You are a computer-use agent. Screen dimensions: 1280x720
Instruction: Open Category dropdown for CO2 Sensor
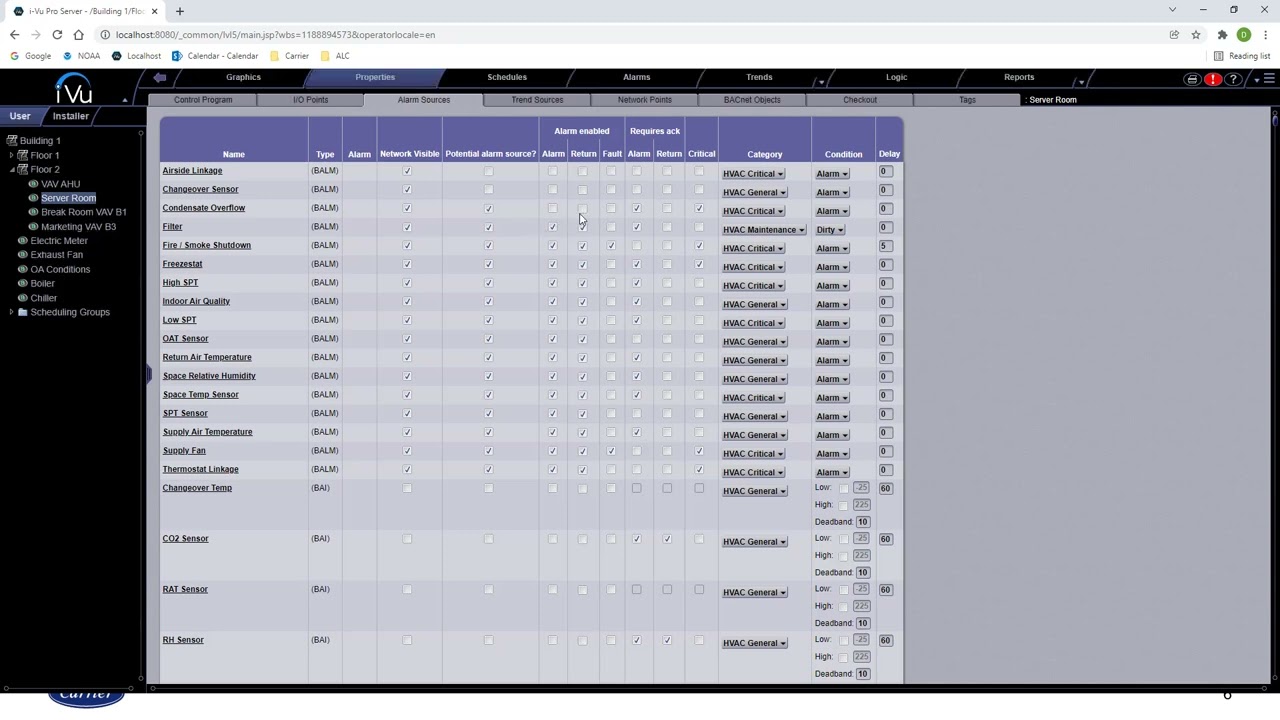click(754, 542)
